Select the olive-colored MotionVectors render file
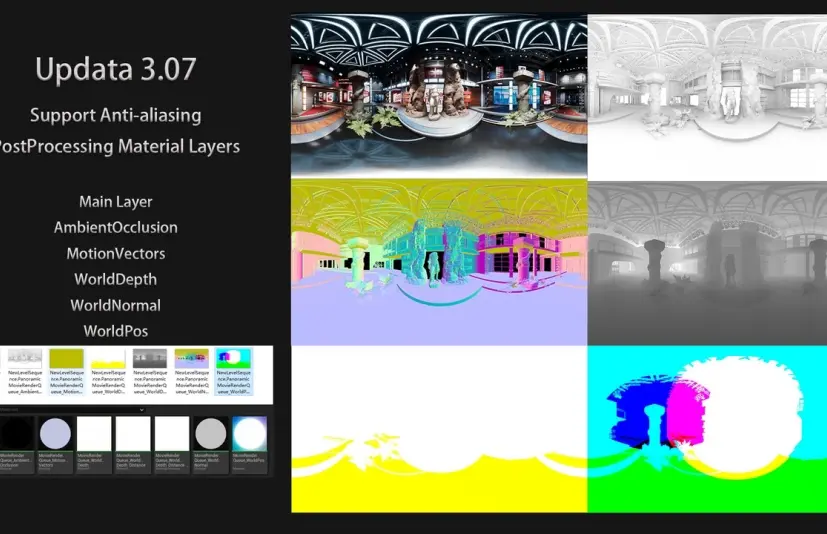The width and height of the screenshot is (827, 534). 66,360
